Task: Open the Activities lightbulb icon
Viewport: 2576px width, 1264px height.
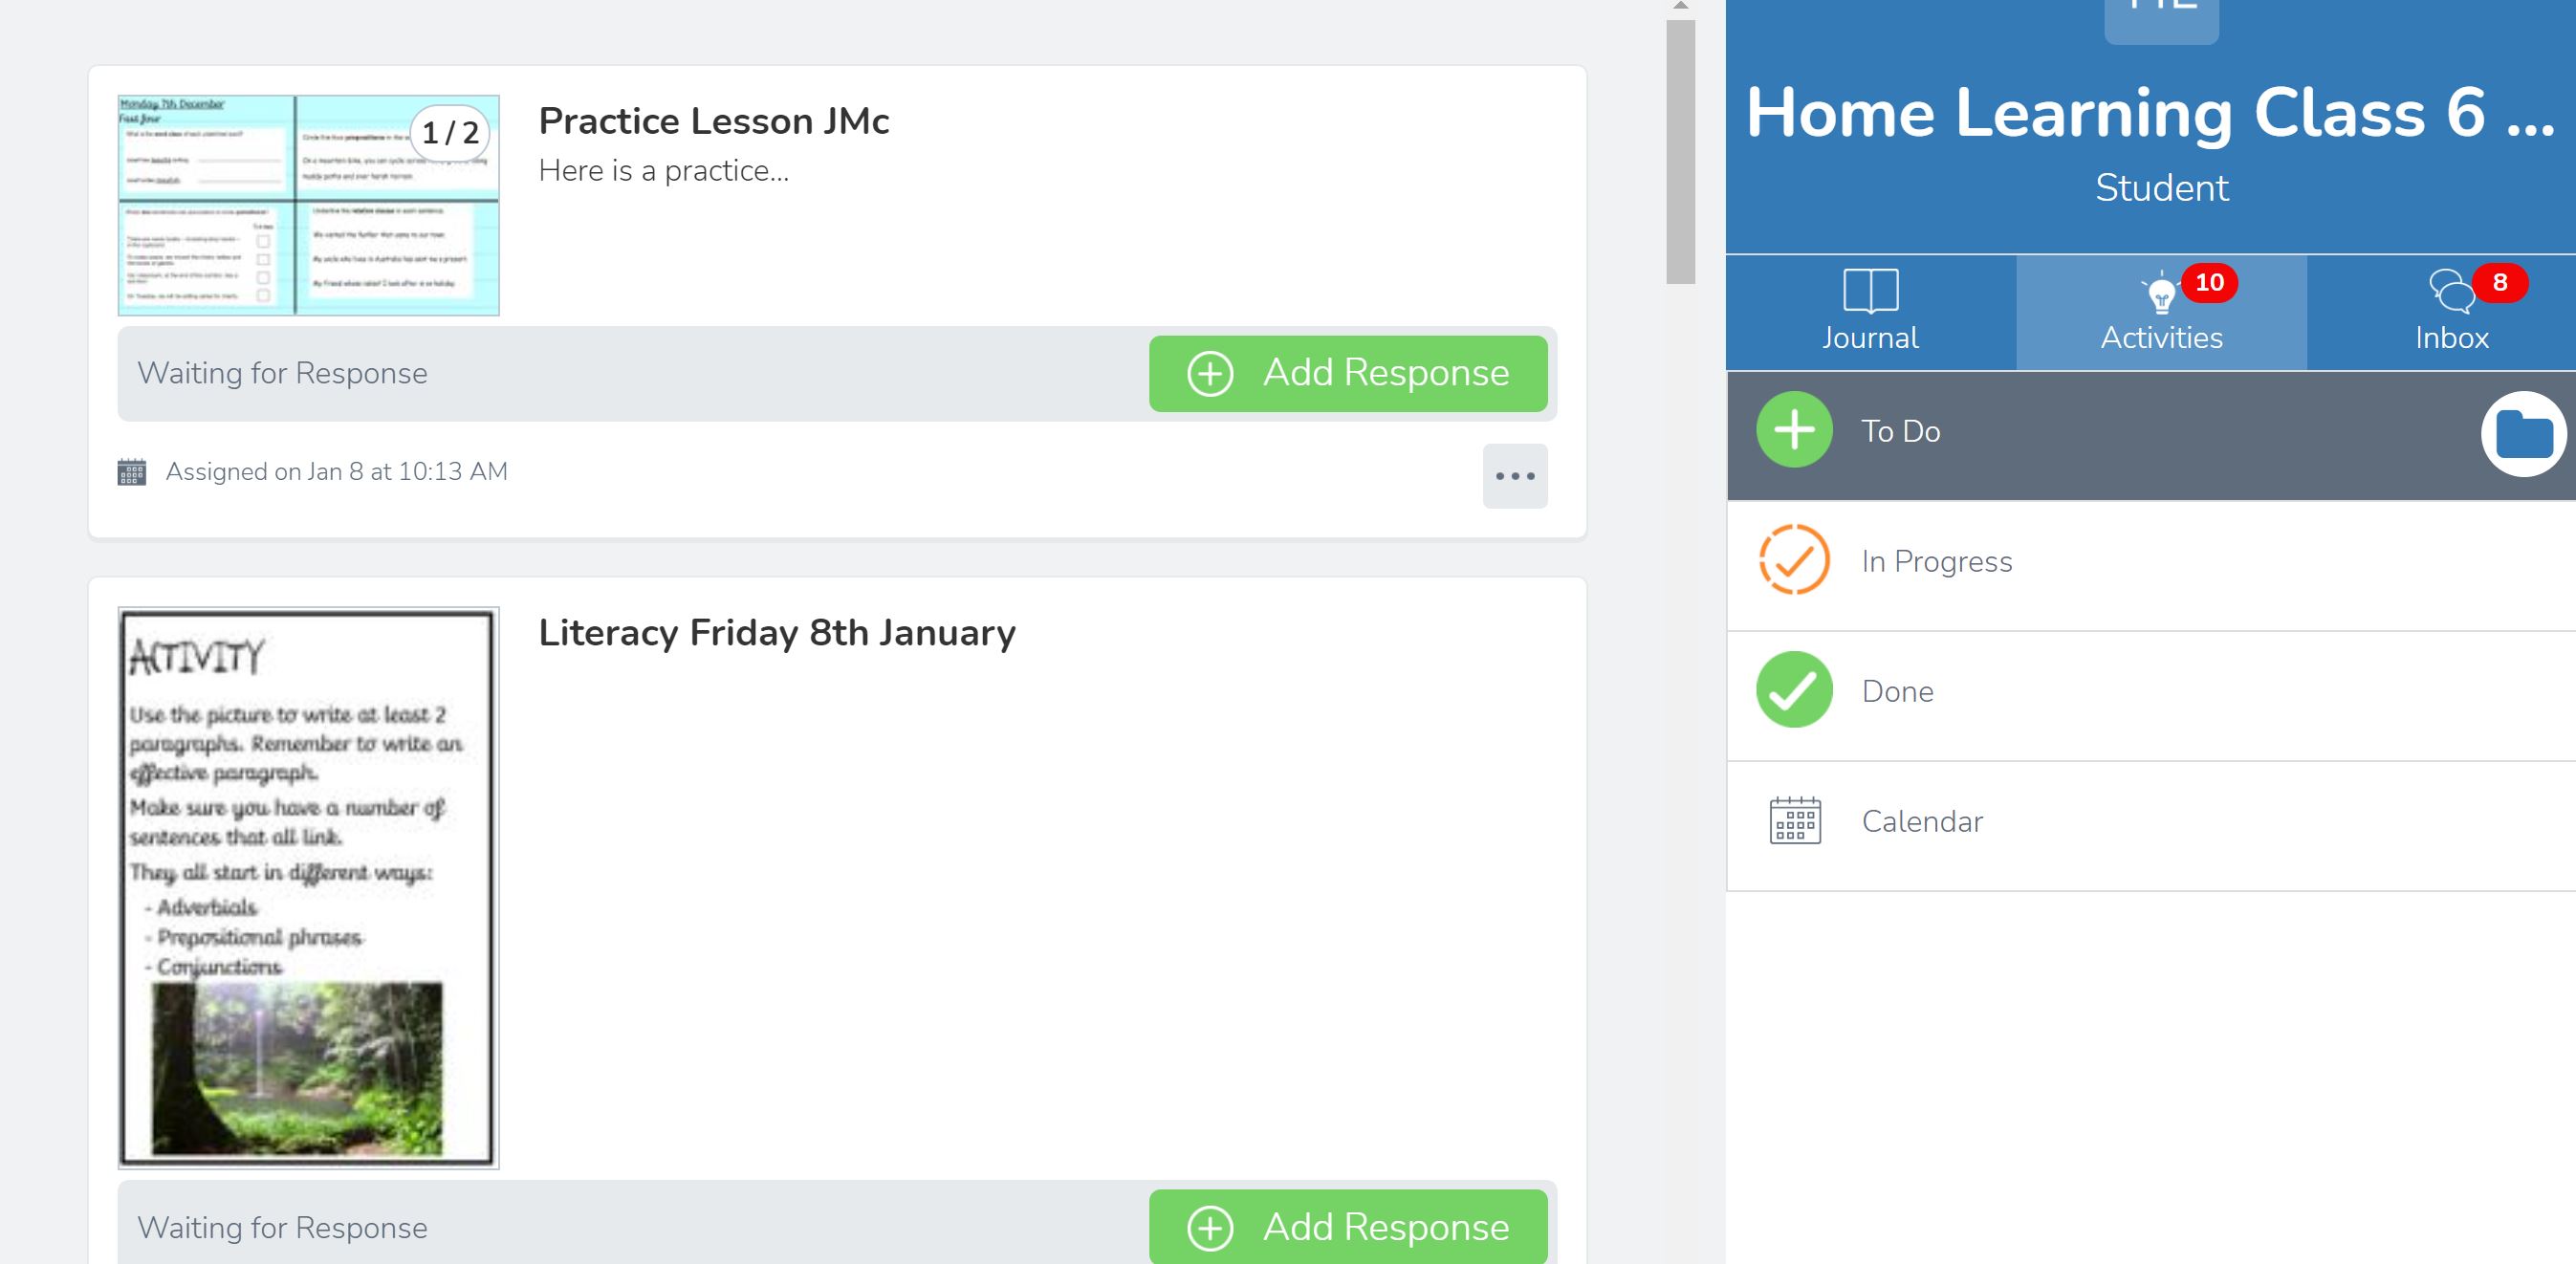Action: (2160, 294)
